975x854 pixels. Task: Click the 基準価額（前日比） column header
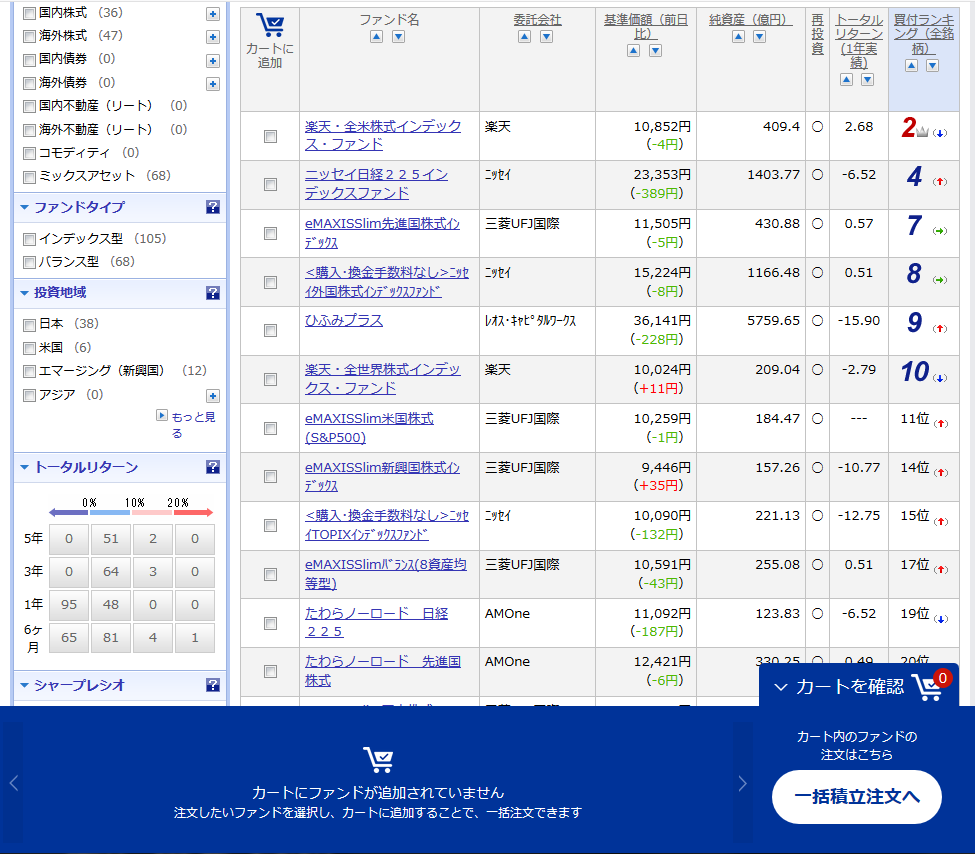tap(645, 27)
